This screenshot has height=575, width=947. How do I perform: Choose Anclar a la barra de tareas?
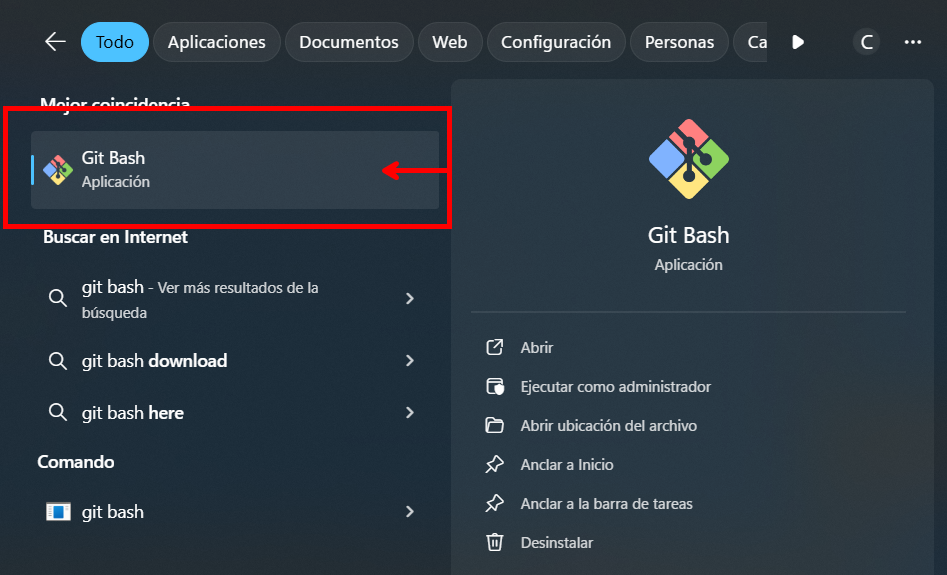[x=606, y=504]
